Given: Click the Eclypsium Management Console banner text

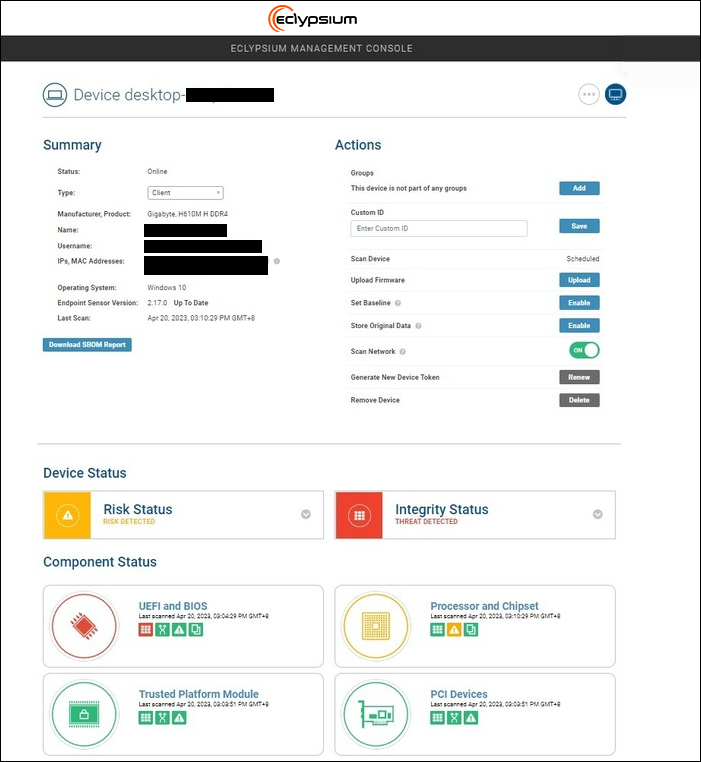Looking at the screenshot, I should click(x=322, y=49).
